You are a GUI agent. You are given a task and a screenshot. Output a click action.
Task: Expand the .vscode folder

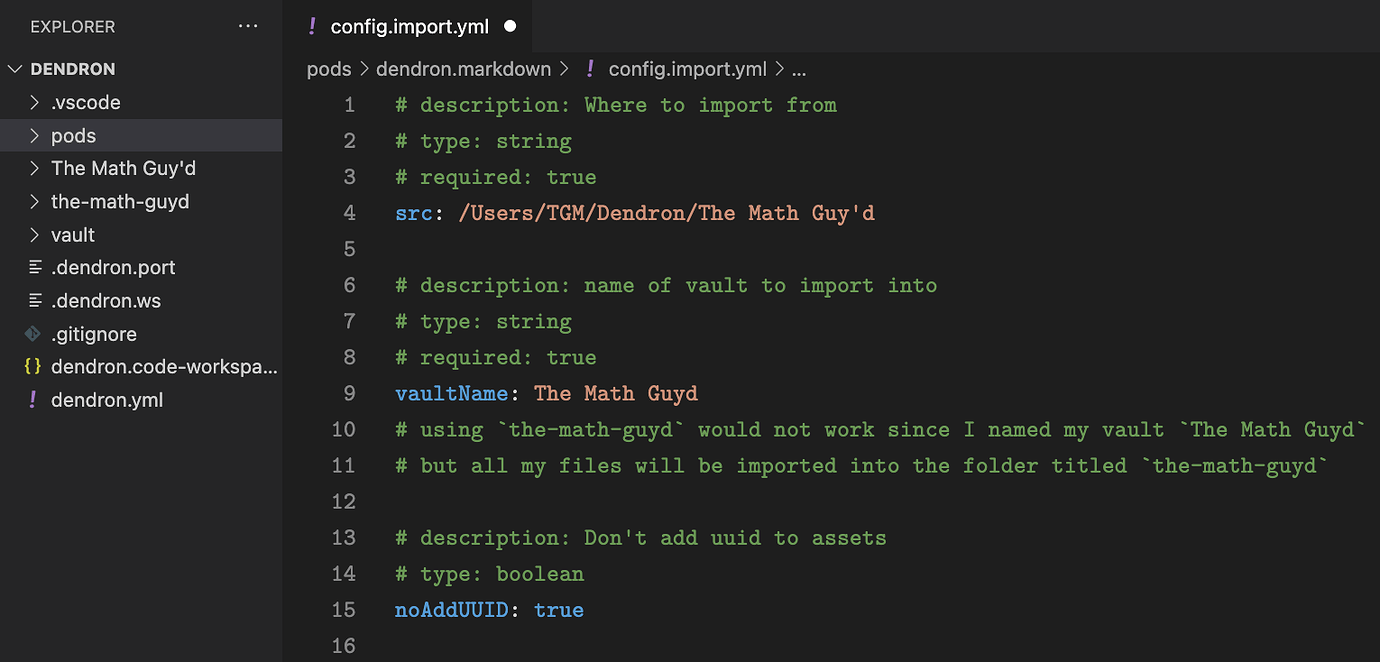[34, 103]
